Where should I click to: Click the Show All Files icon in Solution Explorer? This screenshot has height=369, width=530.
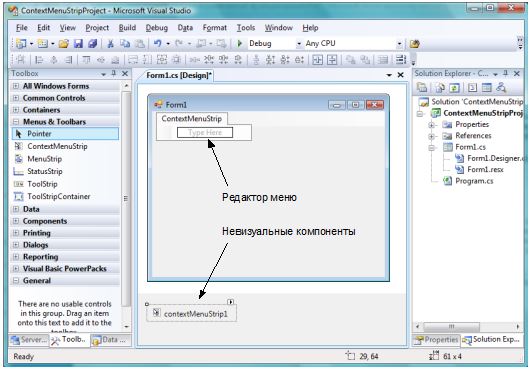(x=440, y=88)
